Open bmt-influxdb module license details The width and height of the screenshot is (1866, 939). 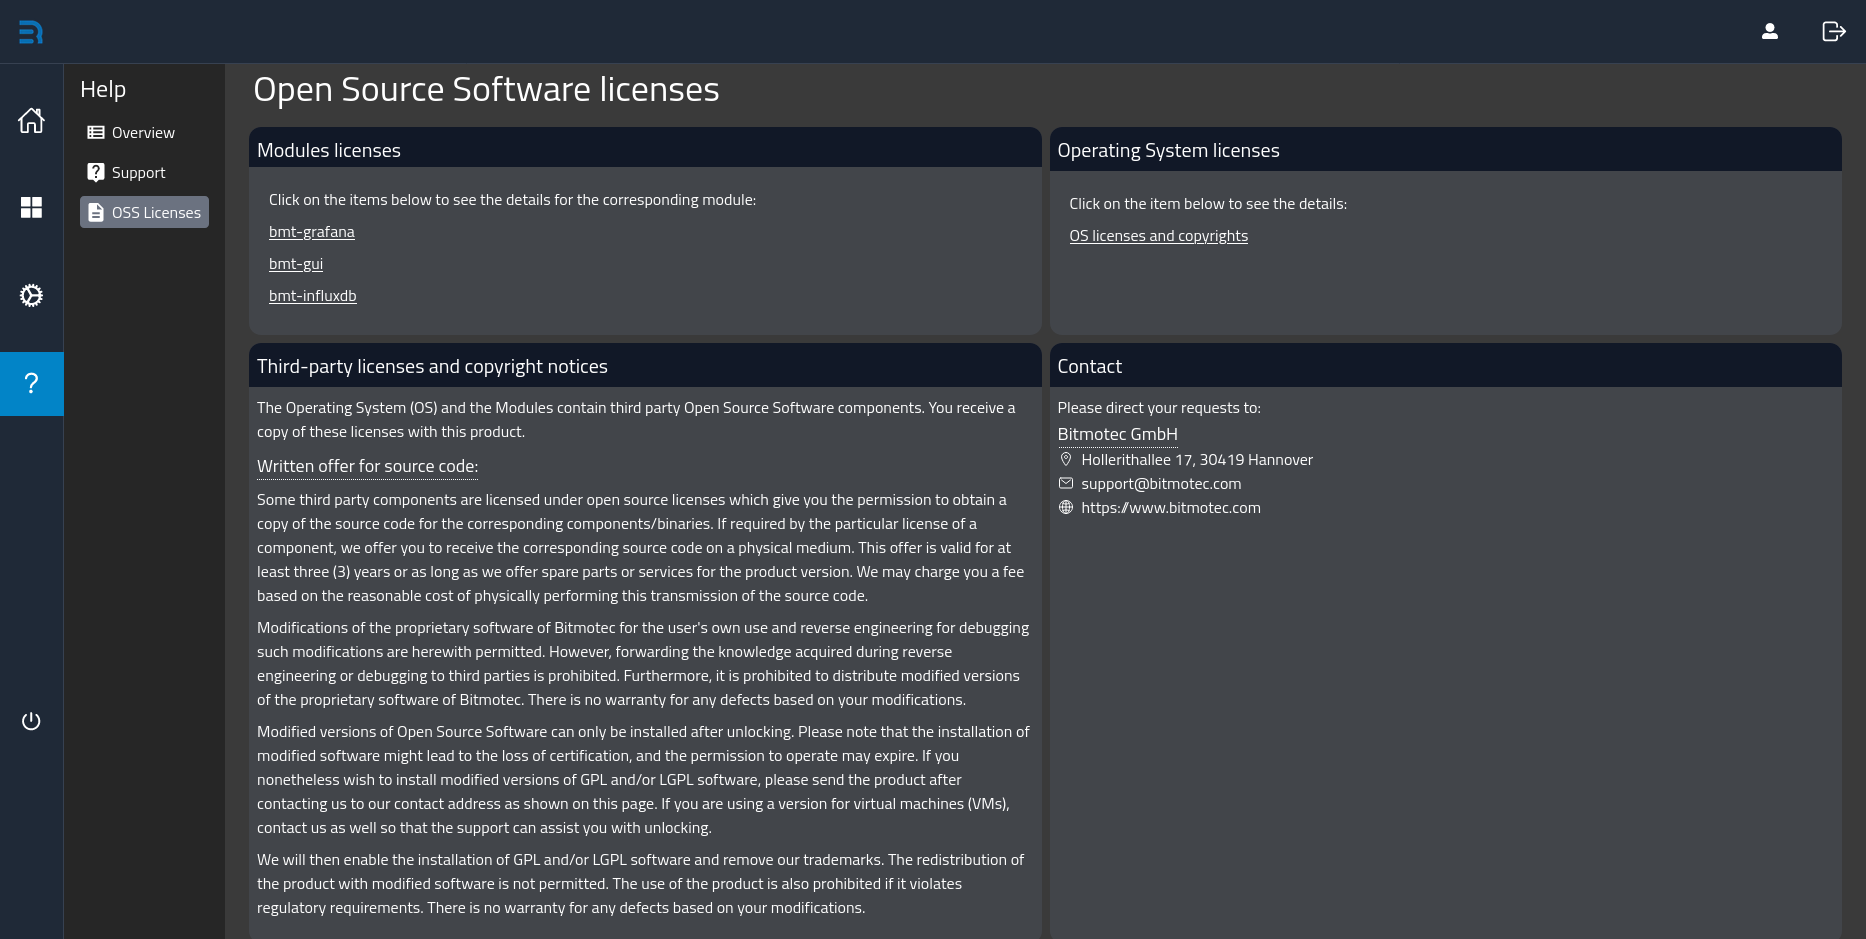[x=313, y=296]
